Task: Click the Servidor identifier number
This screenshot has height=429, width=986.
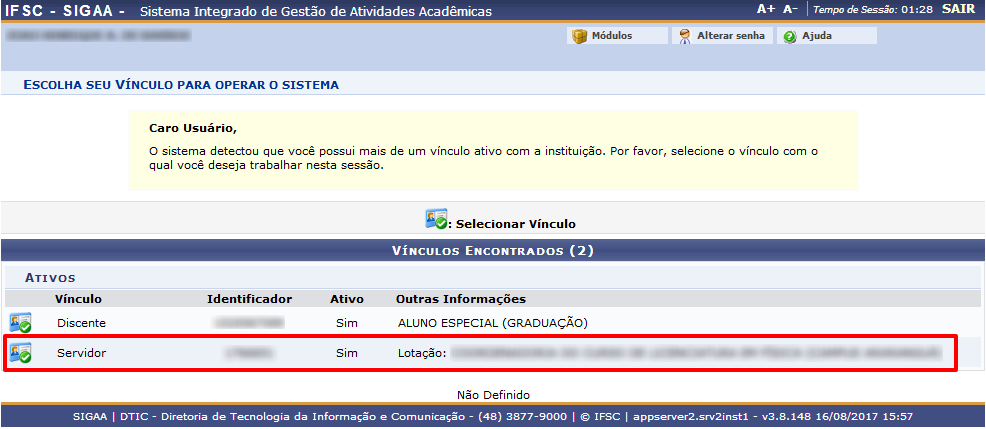Action: 249,353
